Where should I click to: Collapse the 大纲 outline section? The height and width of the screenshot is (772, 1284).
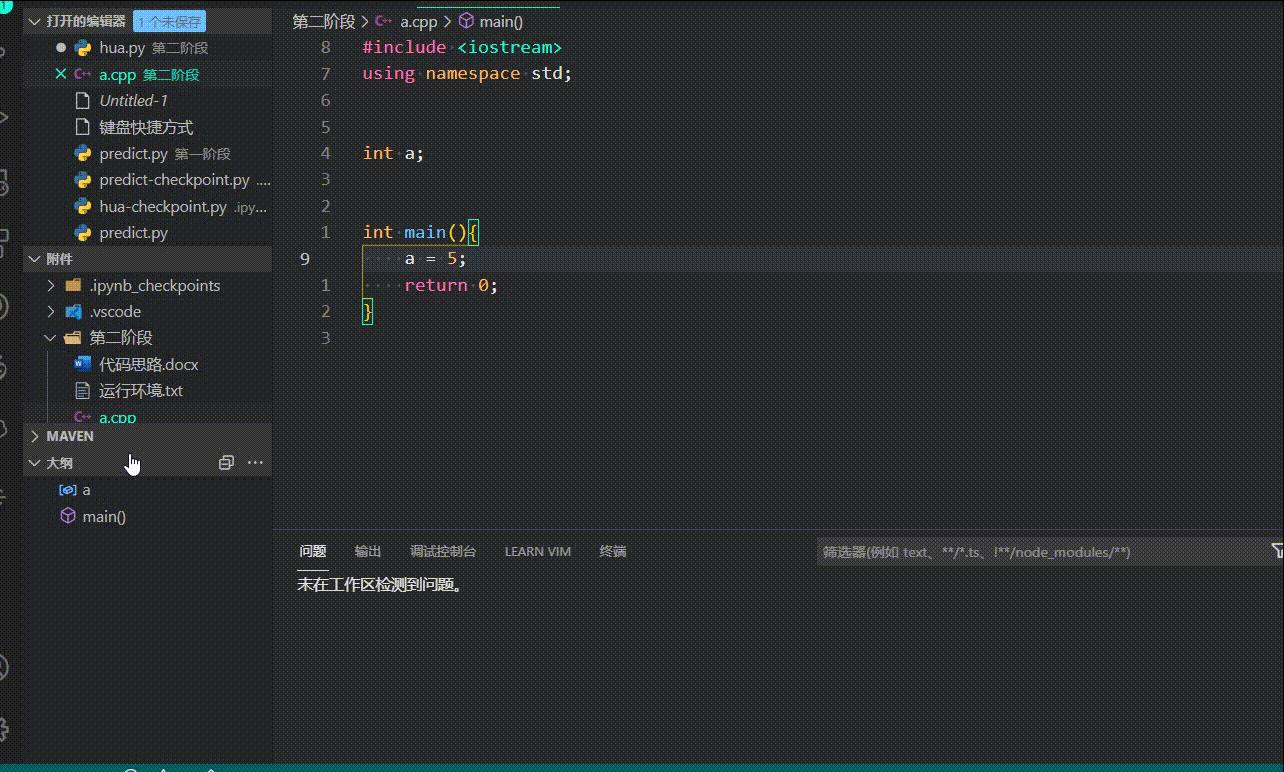click(x=35, y=463)
